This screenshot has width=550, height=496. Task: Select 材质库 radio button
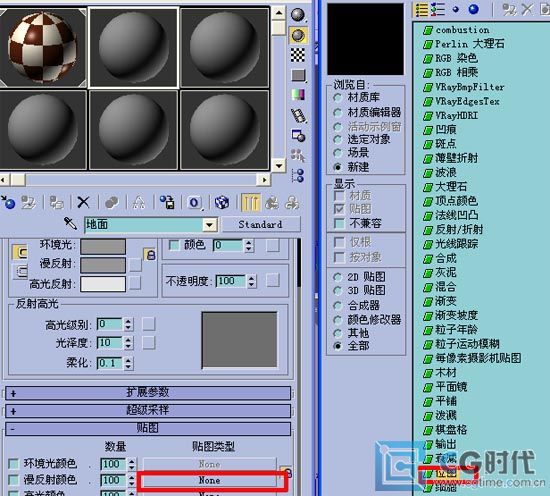pyautogui.click(x=337, y=97)
